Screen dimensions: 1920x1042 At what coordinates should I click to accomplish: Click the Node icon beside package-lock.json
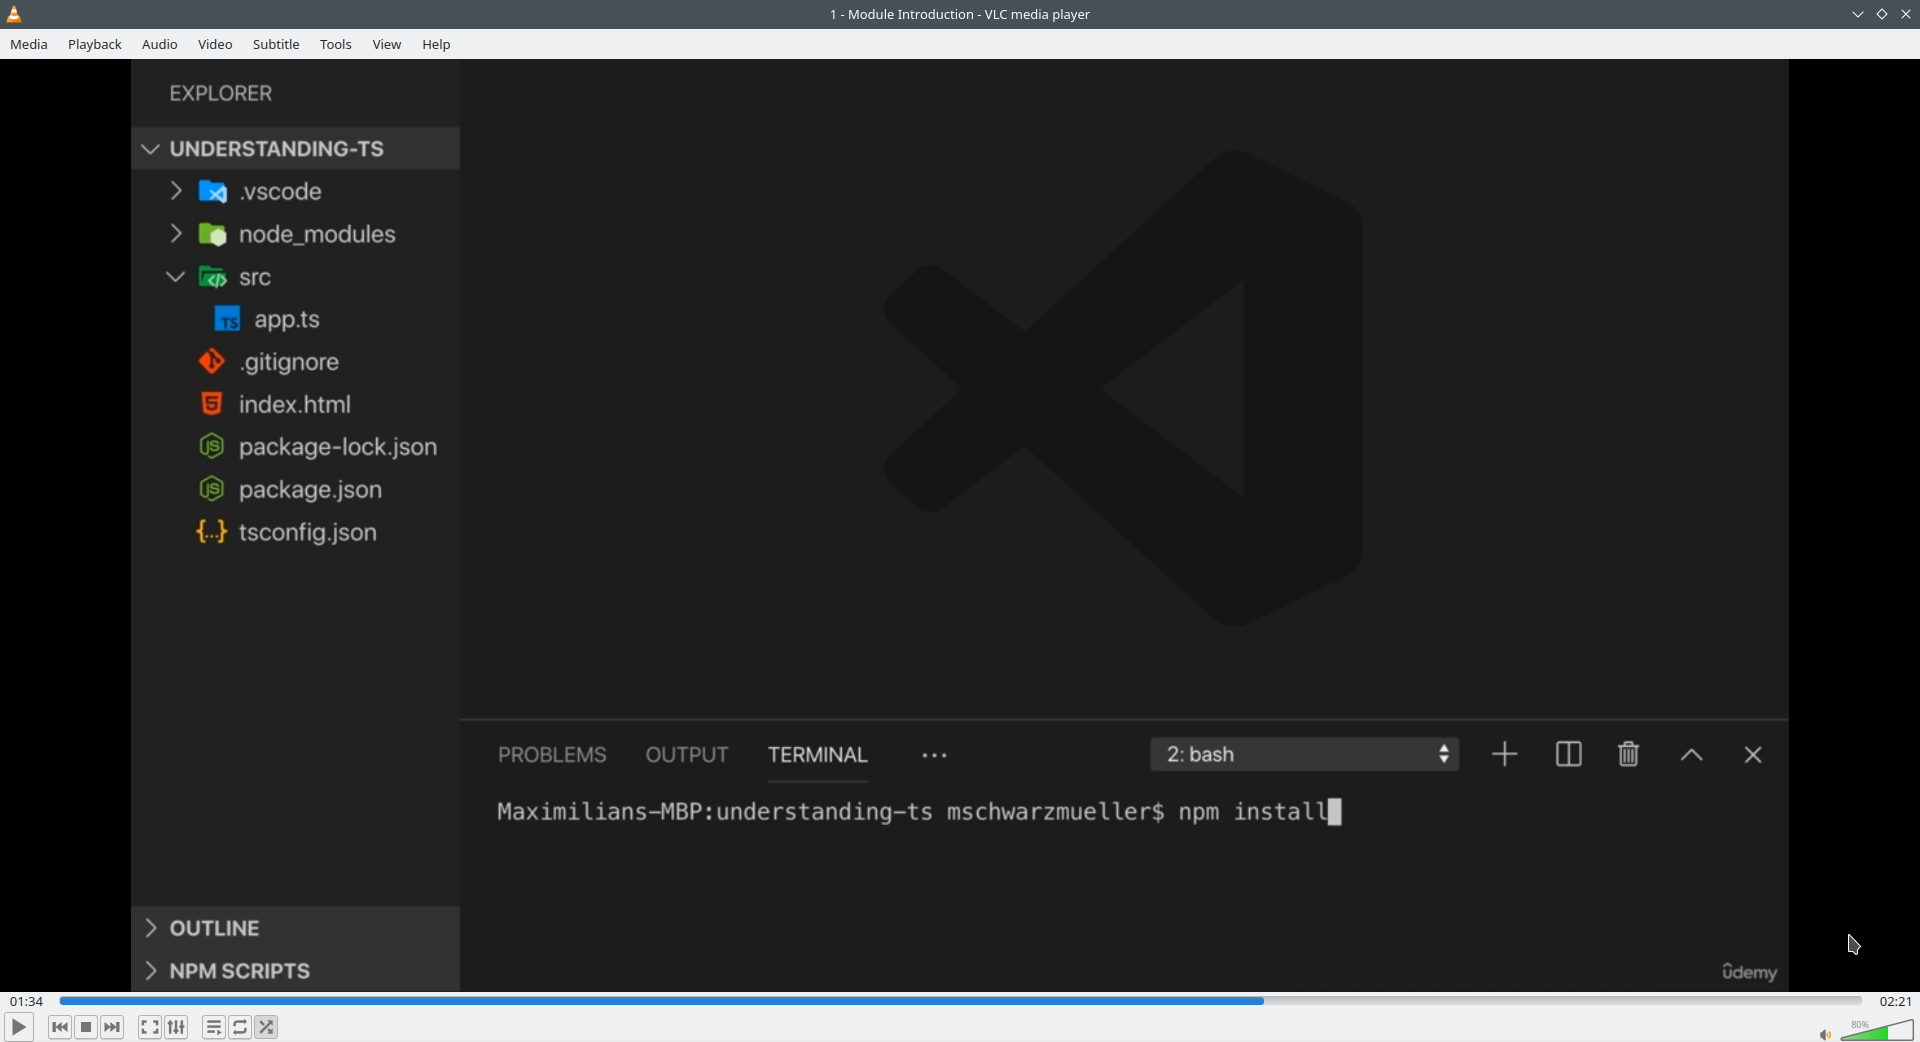coord(212,446)
